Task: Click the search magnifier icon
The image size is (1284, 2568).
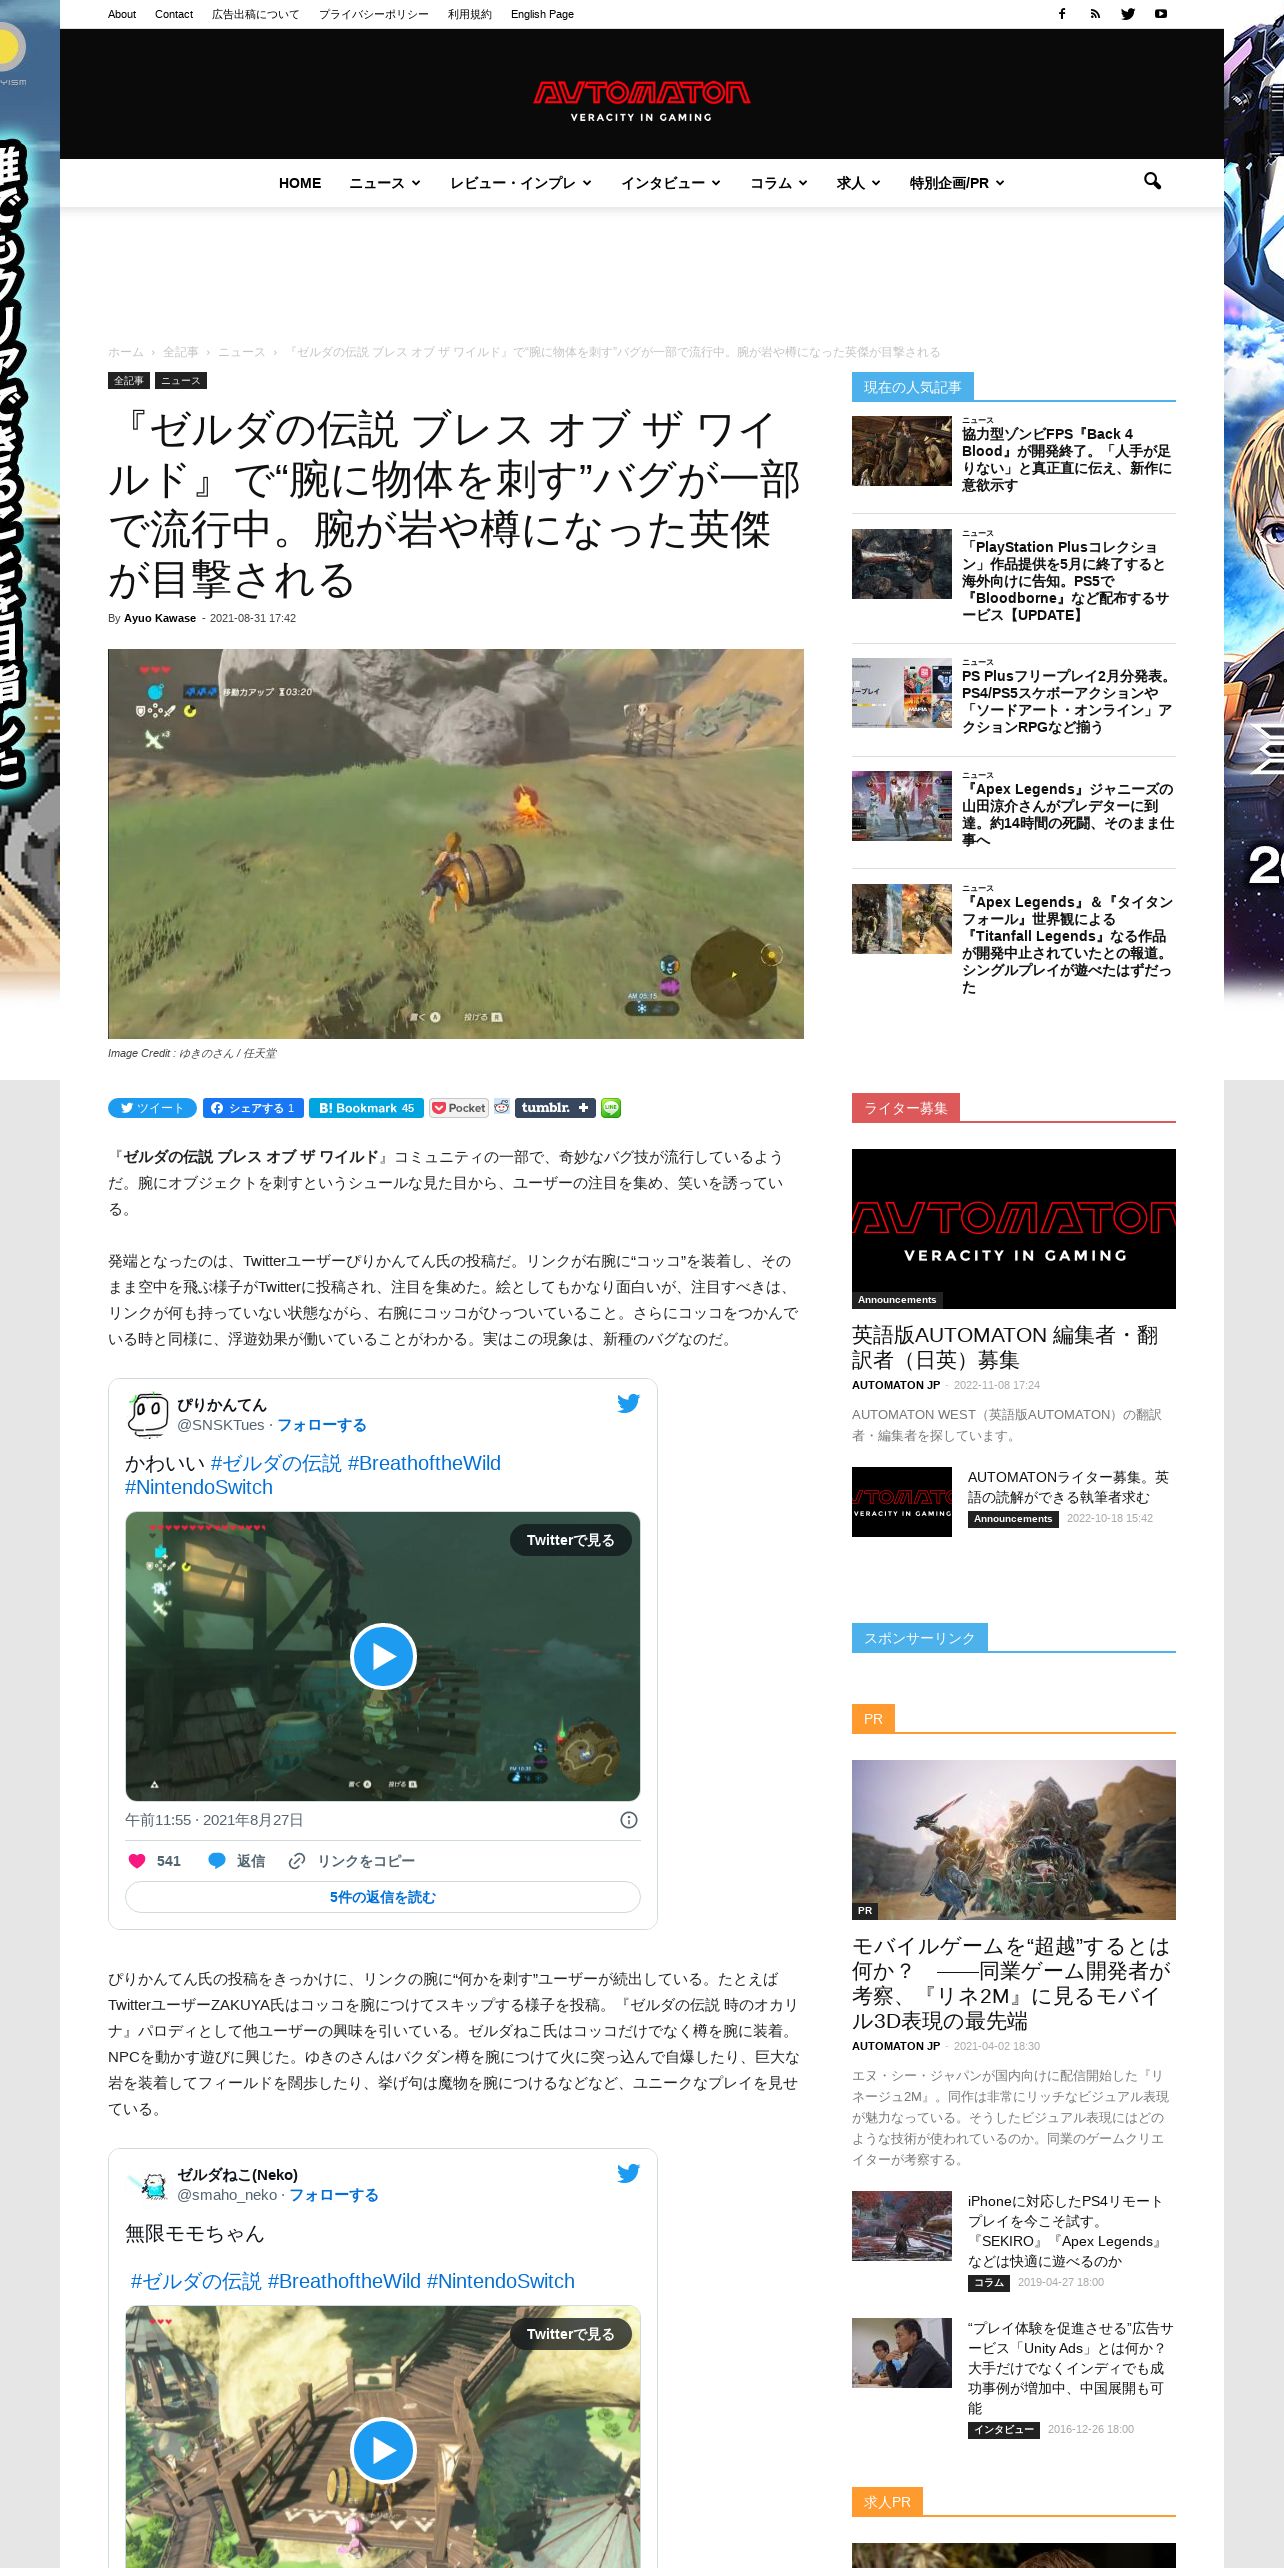Action: click(1152, 181)
